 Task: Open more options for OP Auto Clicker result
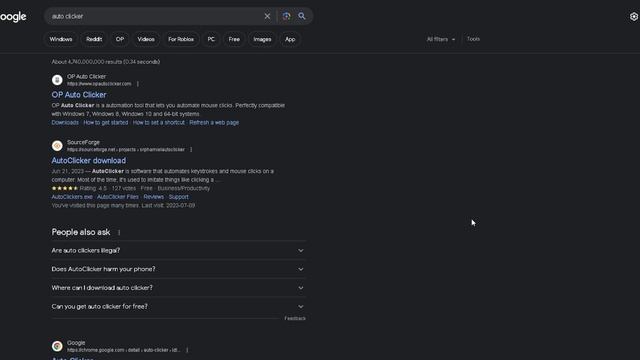point(138,84)
